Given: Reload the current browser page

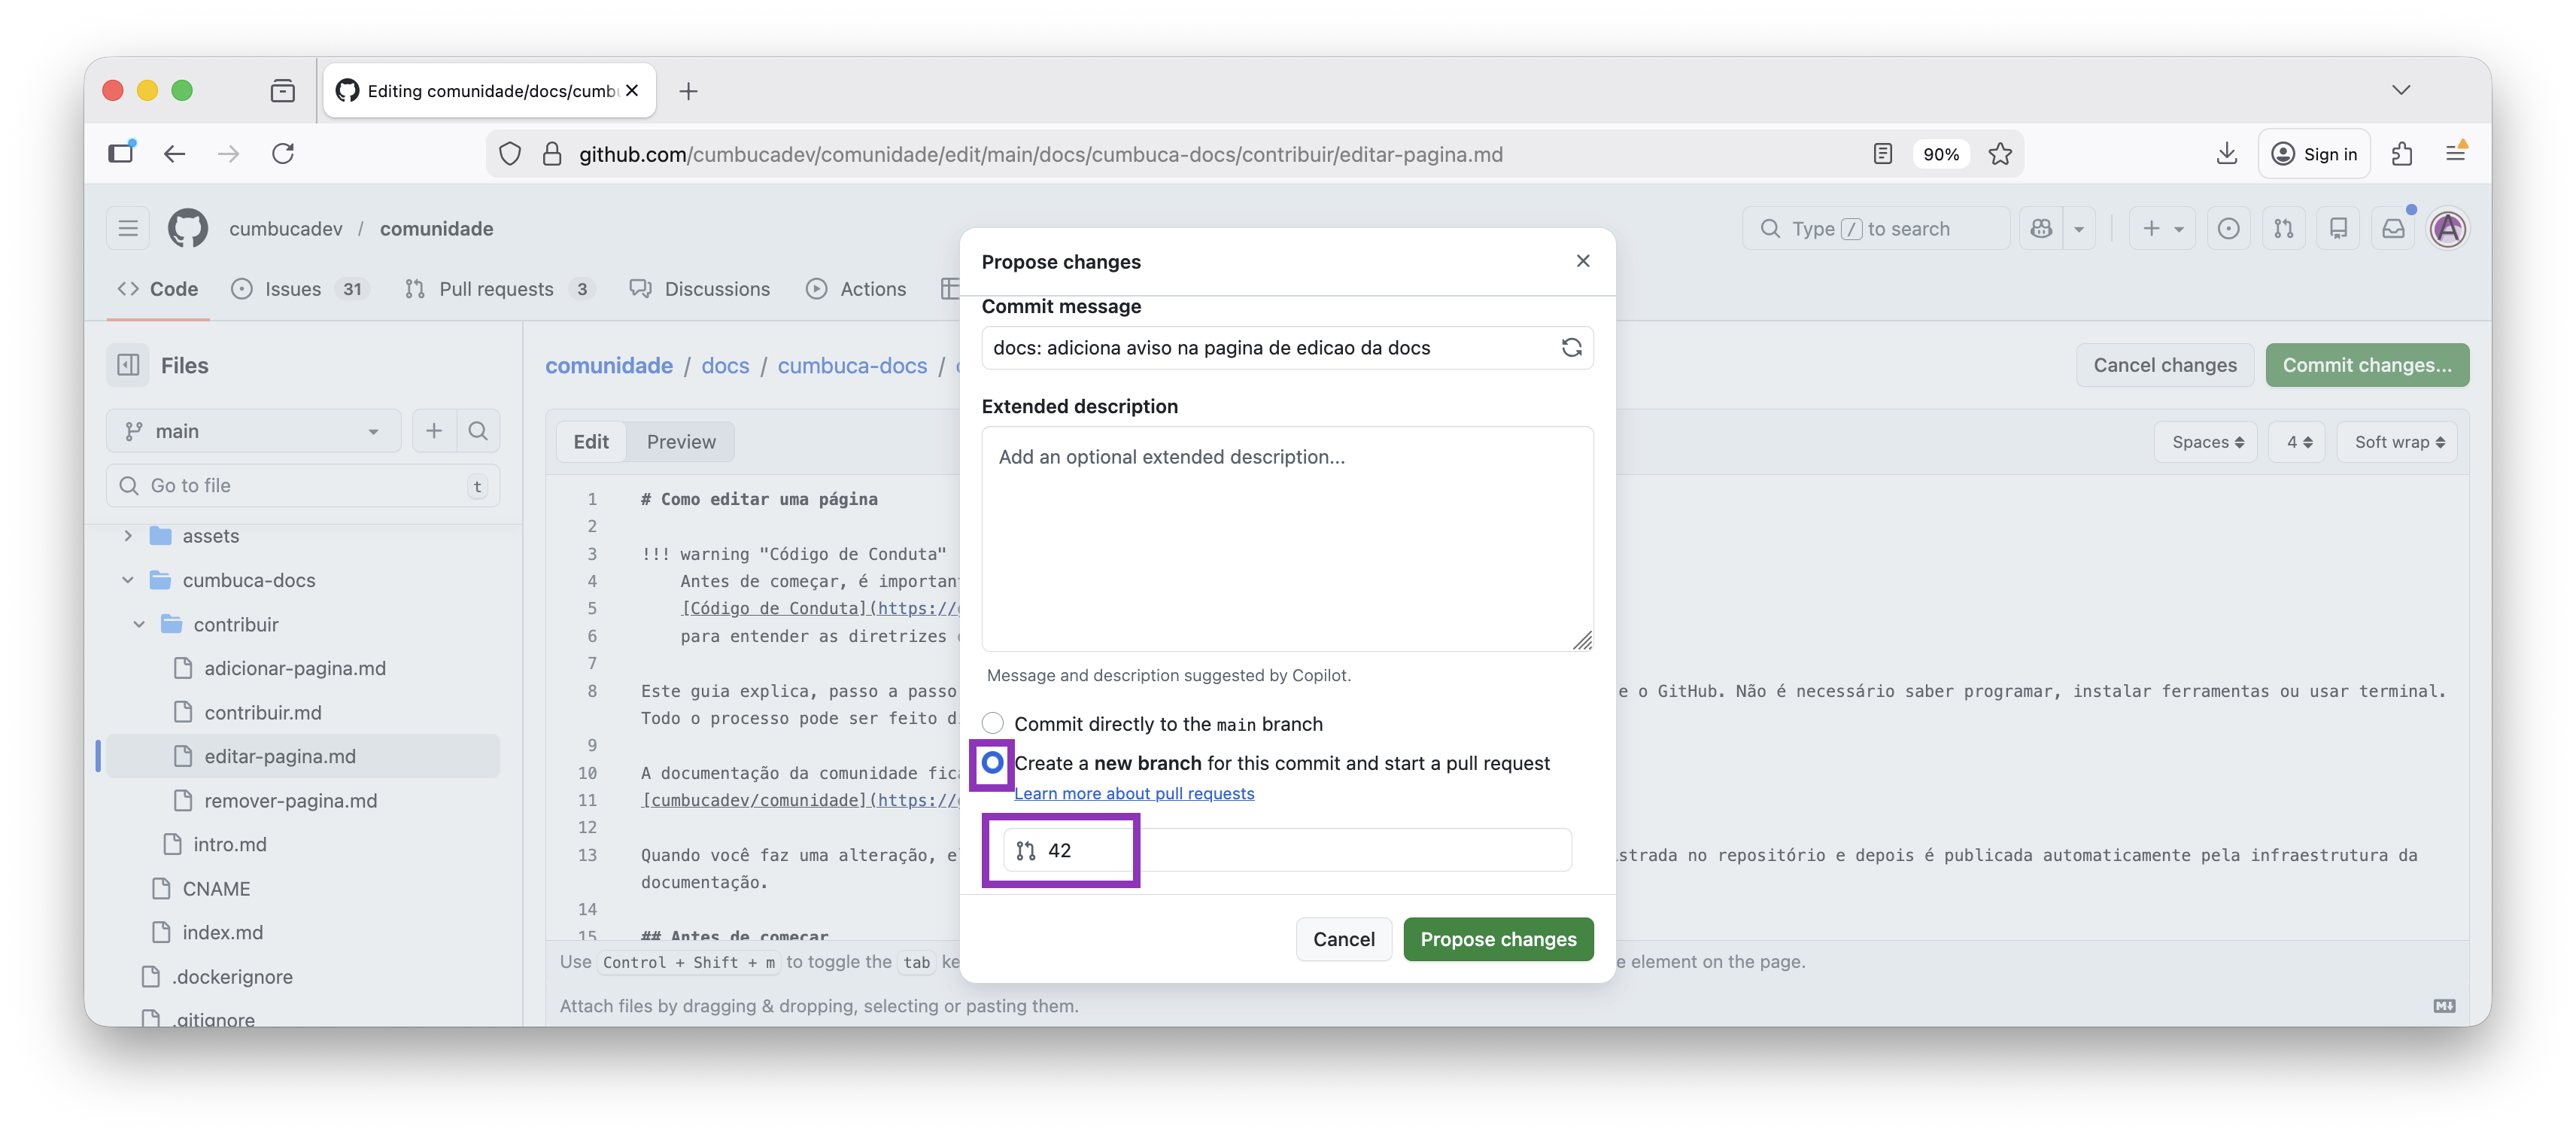Looking at the screenshot, I should pyautogui.click(x=283, y=154).
